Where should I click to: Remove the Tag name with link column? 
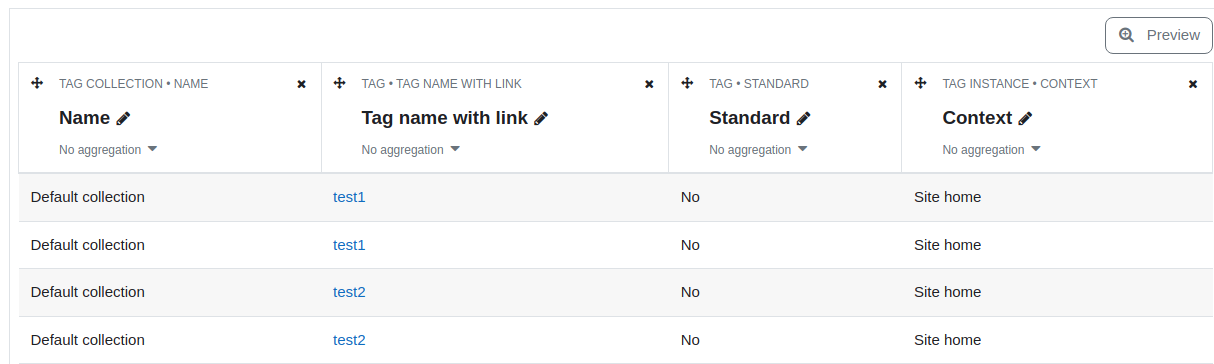[x=649, y=84]
